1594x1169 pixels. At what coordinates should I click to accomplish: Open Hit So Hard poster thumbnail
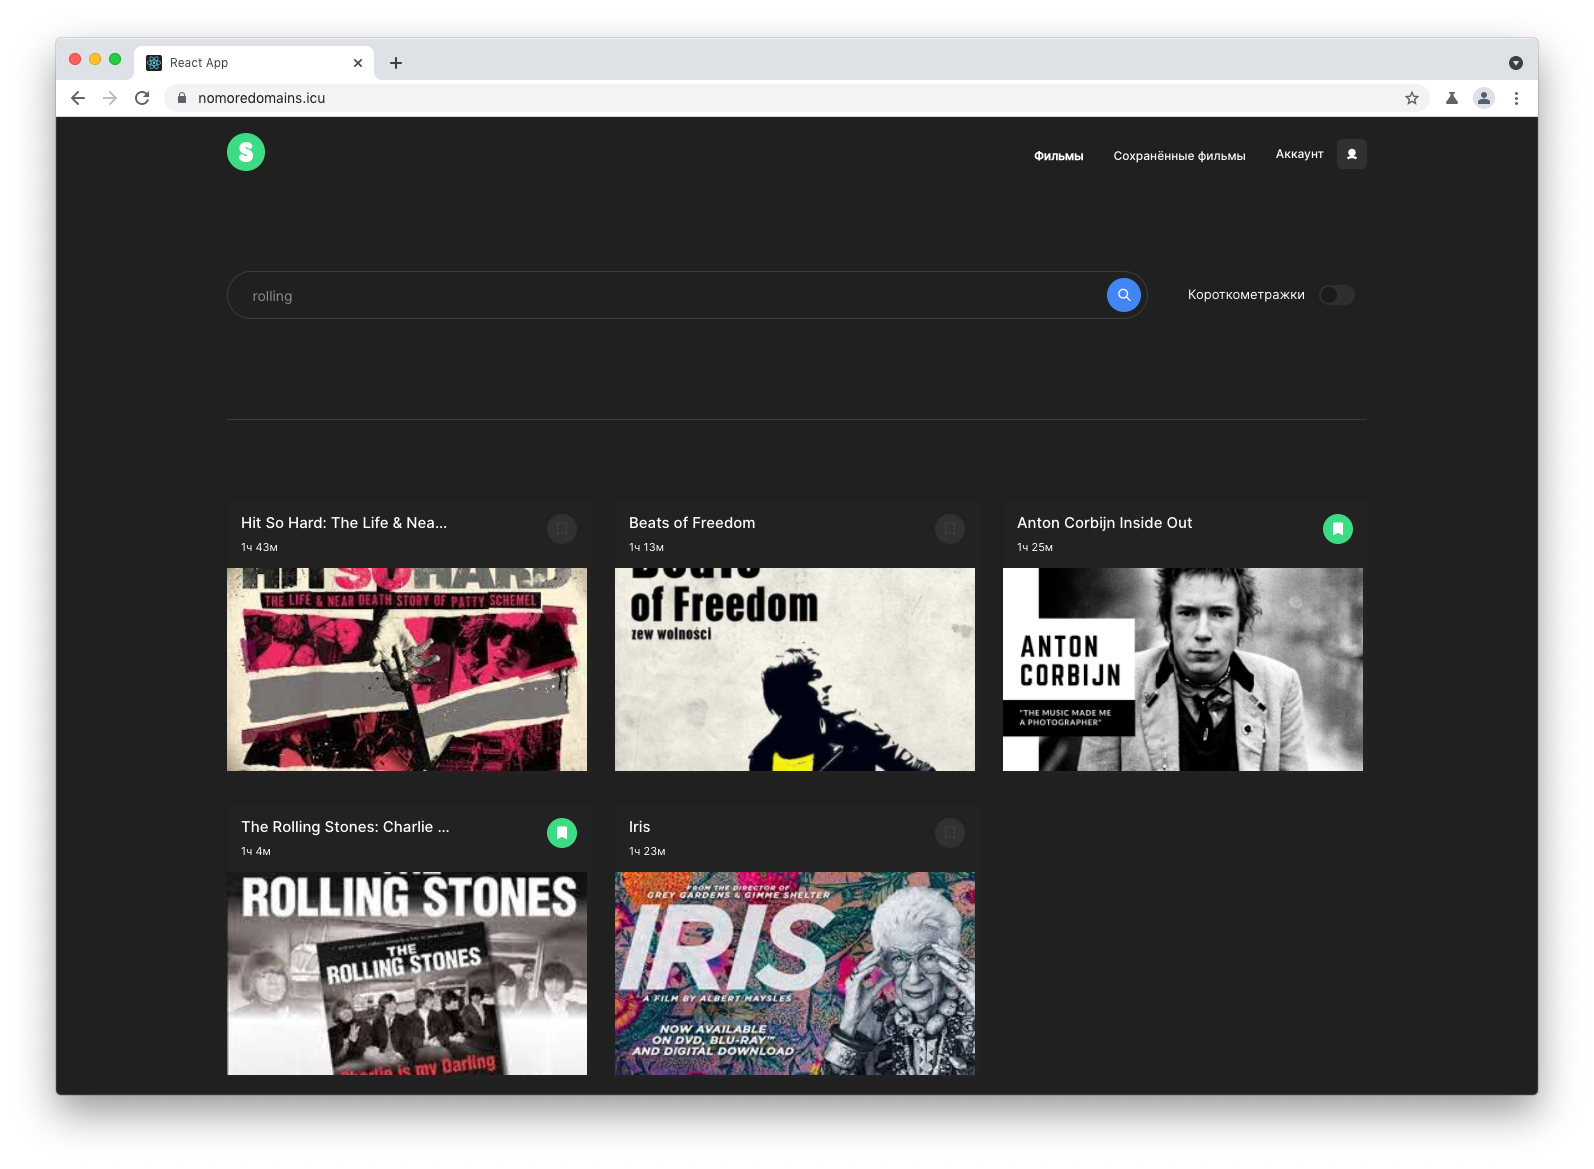pos(407,669)
